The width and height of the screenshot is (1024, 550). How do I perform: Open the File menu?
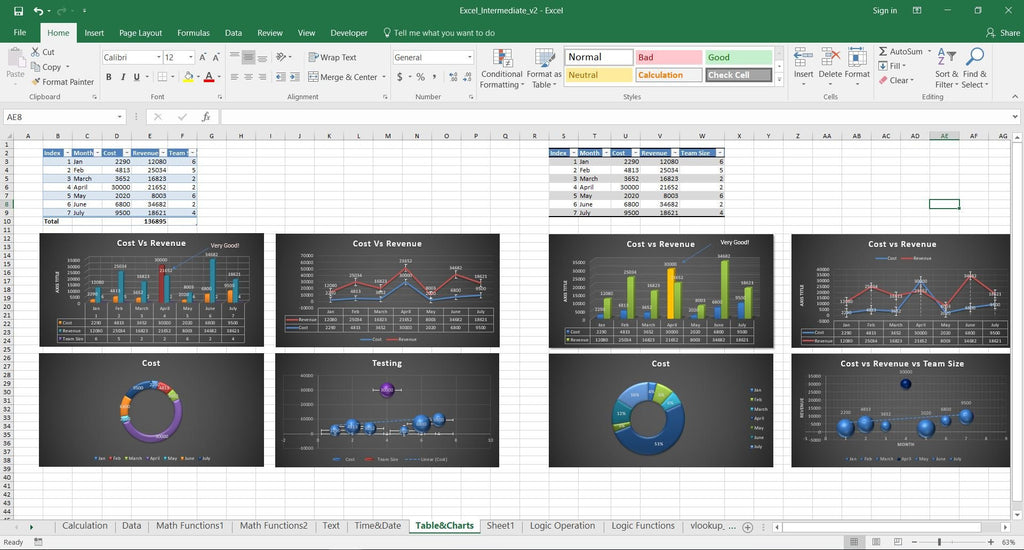[x=20, y=33]
